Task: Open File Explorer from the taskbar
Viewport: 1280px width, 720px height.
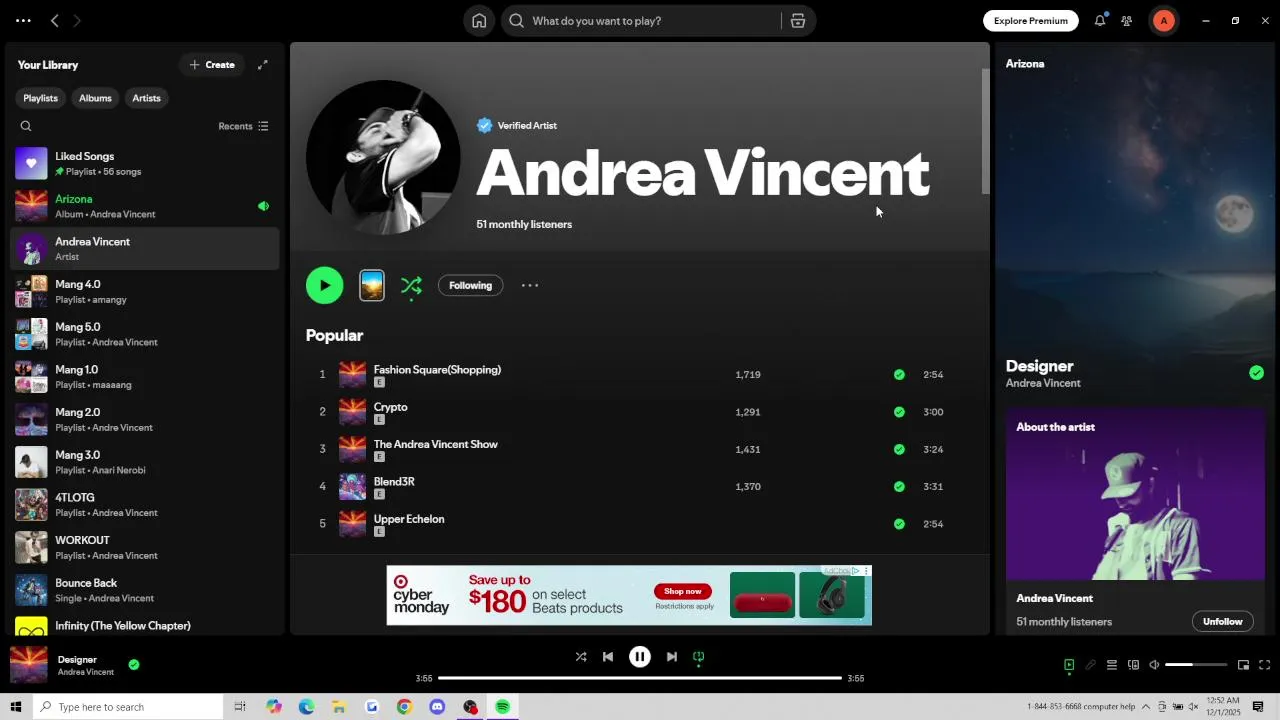Action: [339, 707]
